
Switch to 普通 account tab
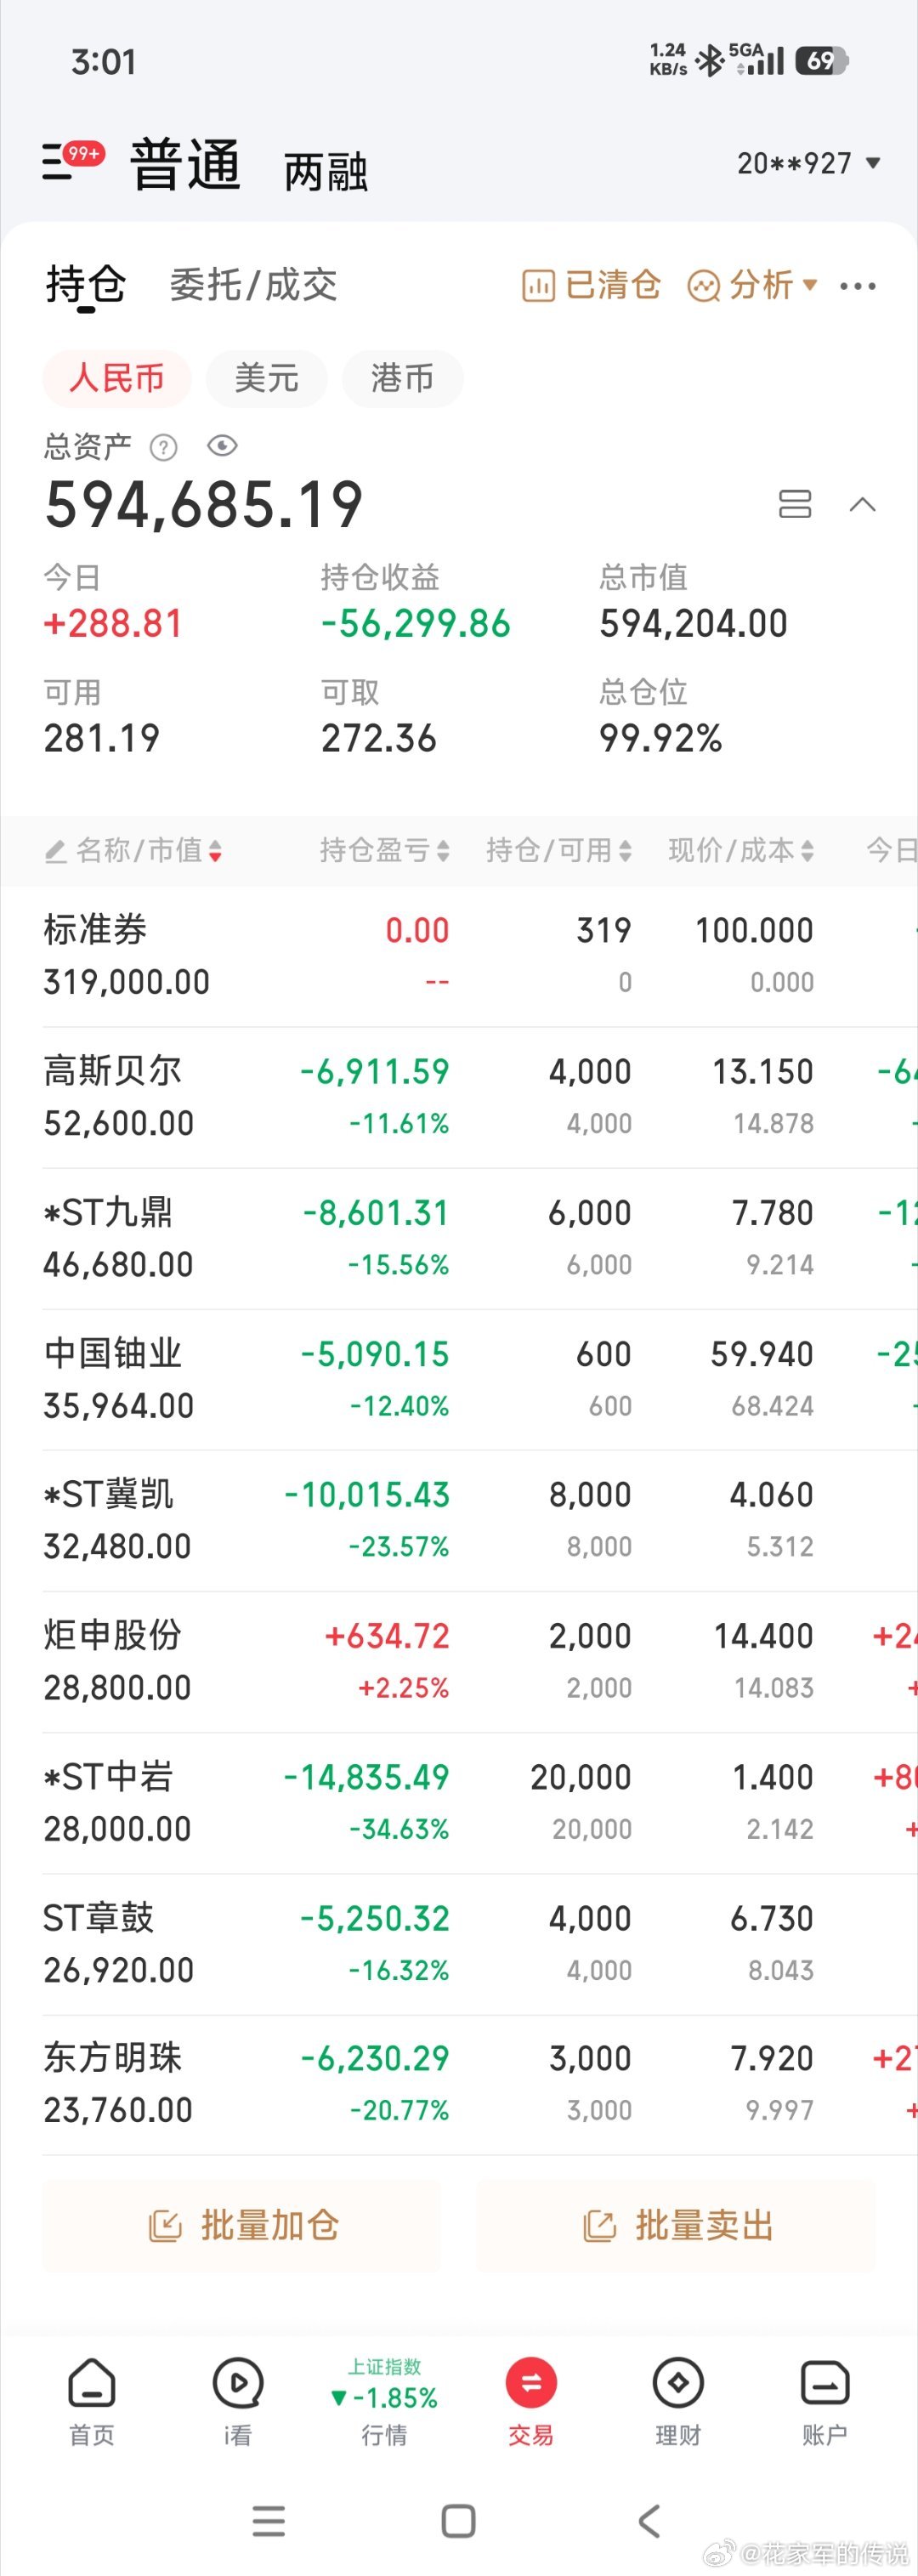tap(186, 165)
